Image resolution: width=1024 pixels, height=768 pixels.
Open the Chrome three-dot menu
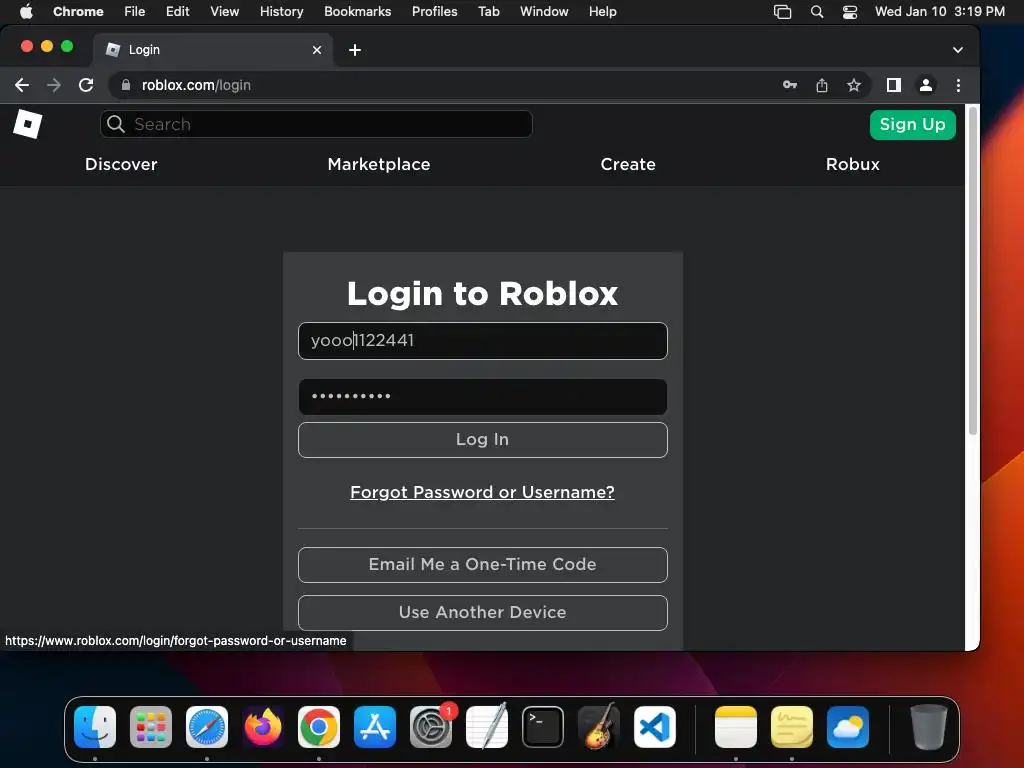958,85
